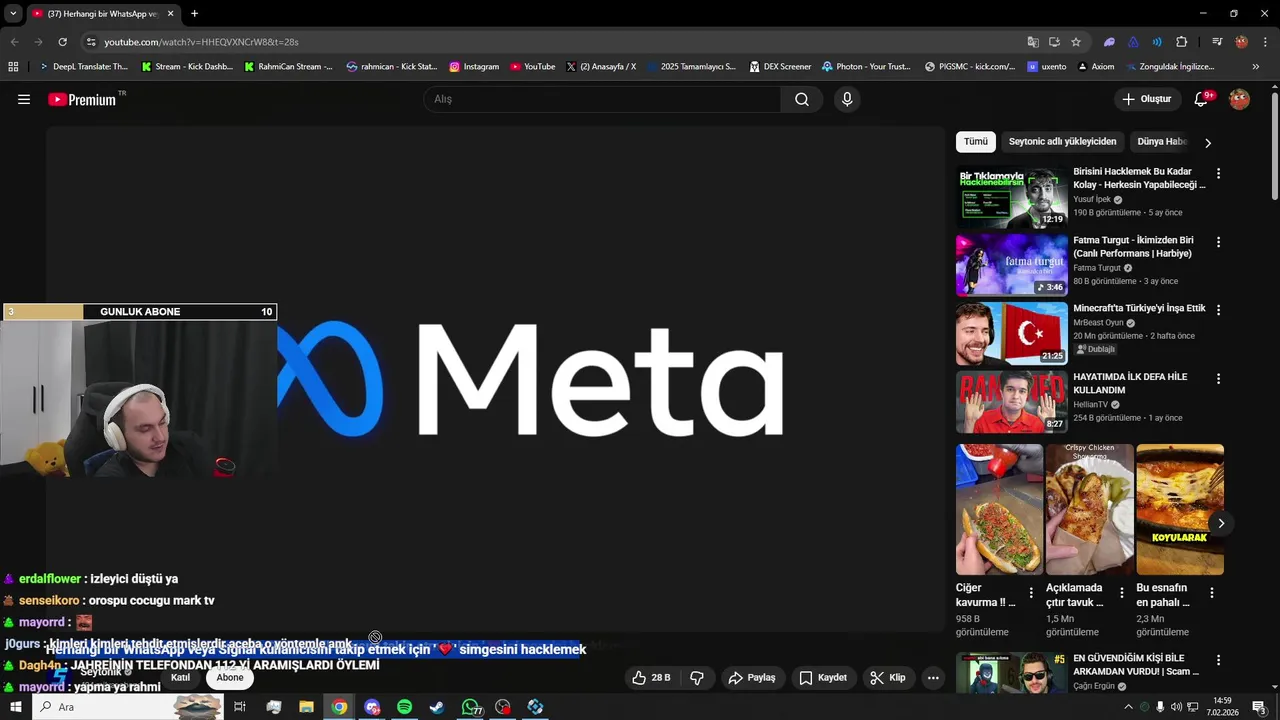Close the YouTube browser tab
The height and width of the screenshot is (720, 1280).
[170, 14]
